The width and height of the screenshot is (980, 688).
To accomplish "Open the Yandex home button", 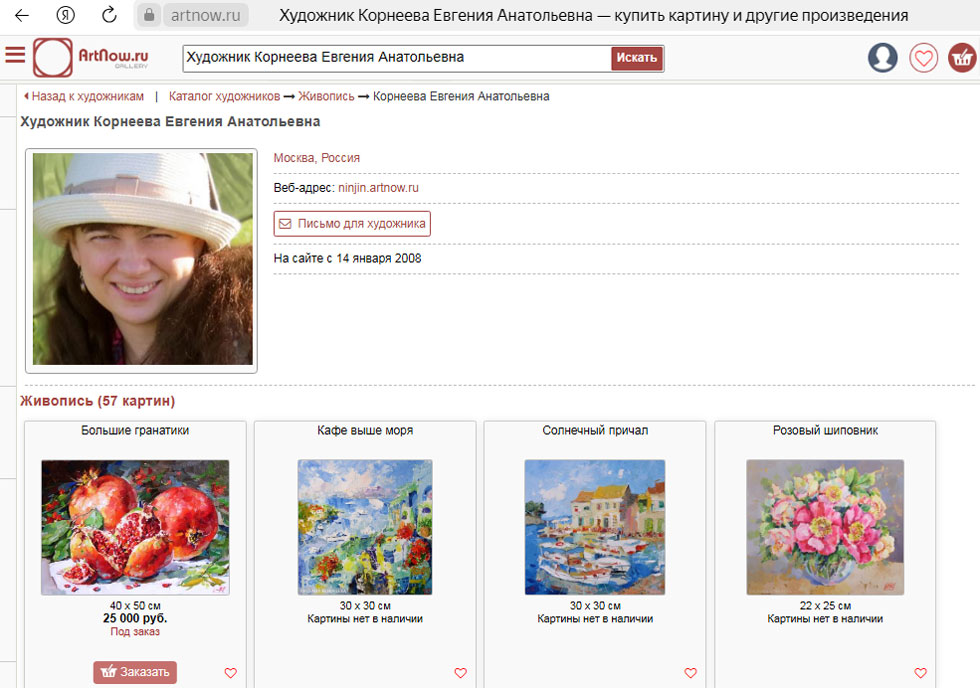I will [x=66, y=15].
